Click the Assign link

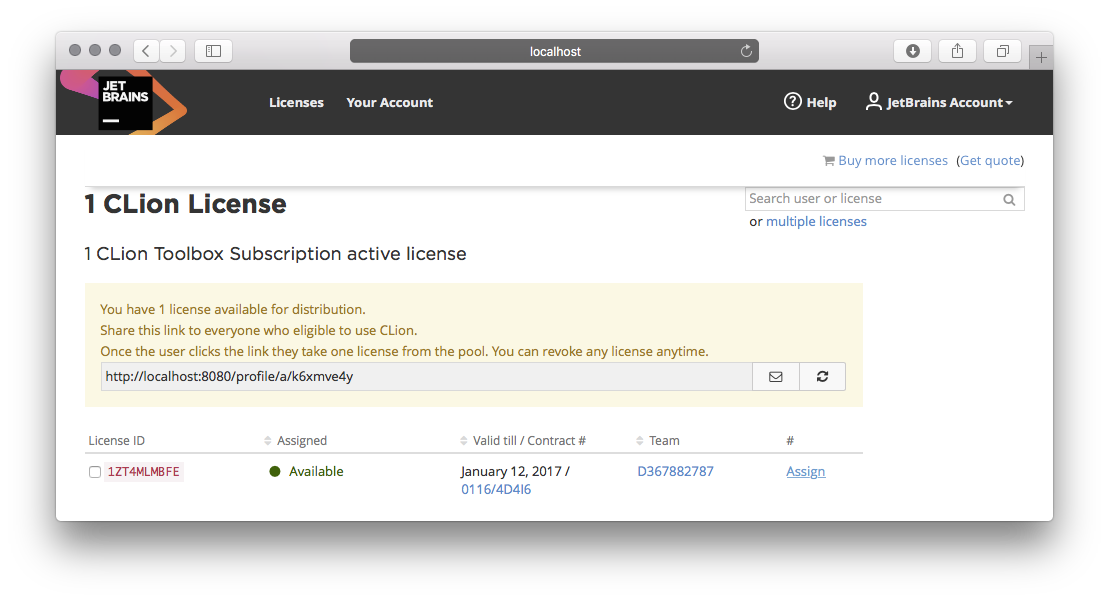(805, 472)
